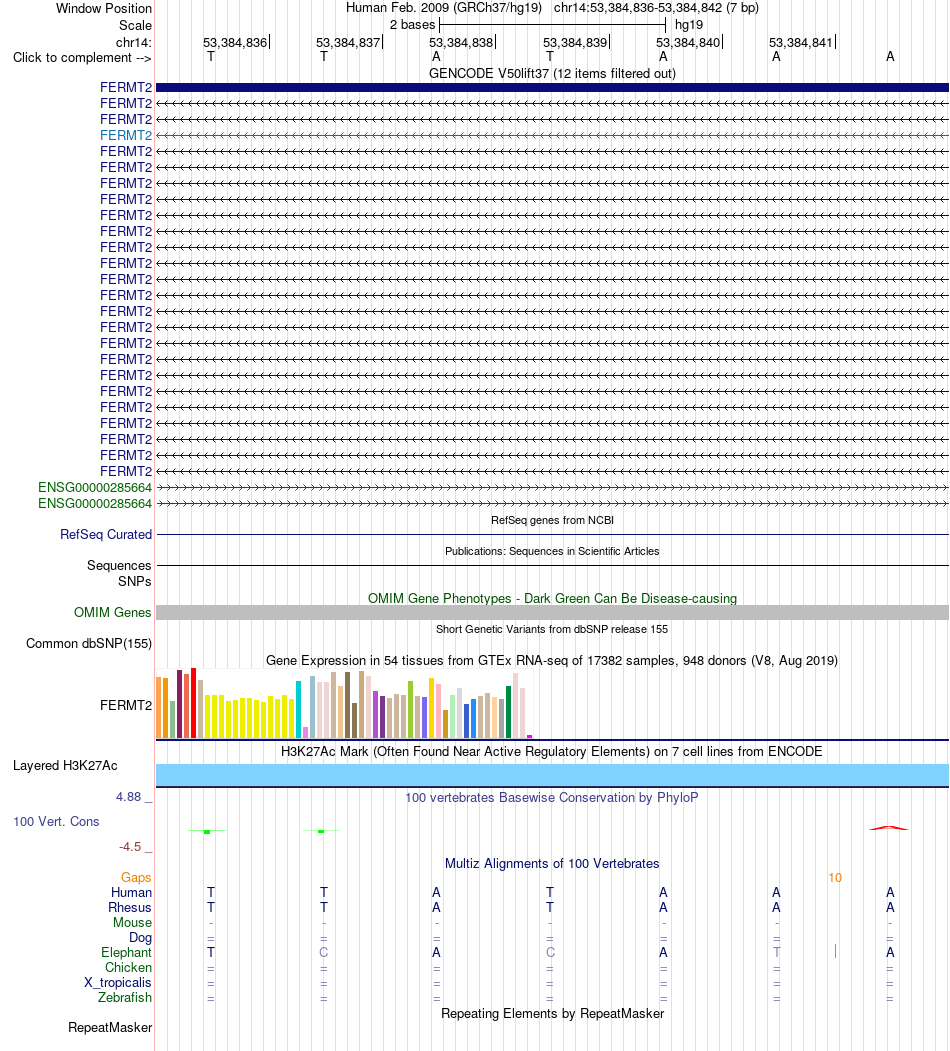Viewport: 950px width, 1051px height.
Task: Click coordinate label 53,384,839
Action: point(575,42)
